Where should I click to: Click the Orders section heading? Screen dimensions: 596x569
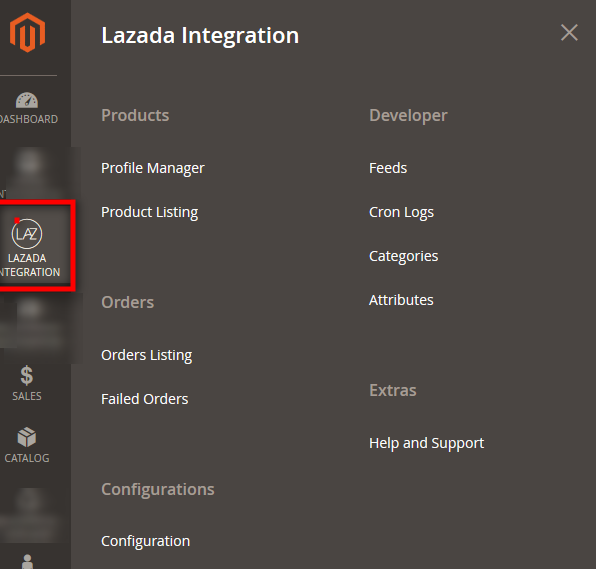127,303
